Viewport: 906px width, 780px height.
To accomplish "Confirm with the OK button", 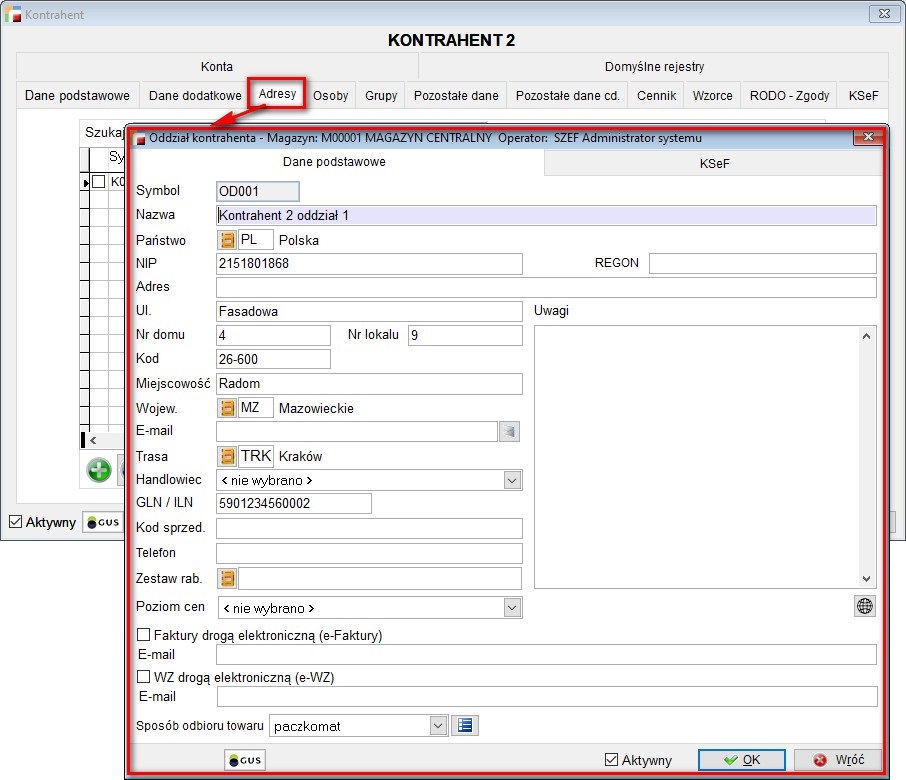I will [x=741, y=760].
